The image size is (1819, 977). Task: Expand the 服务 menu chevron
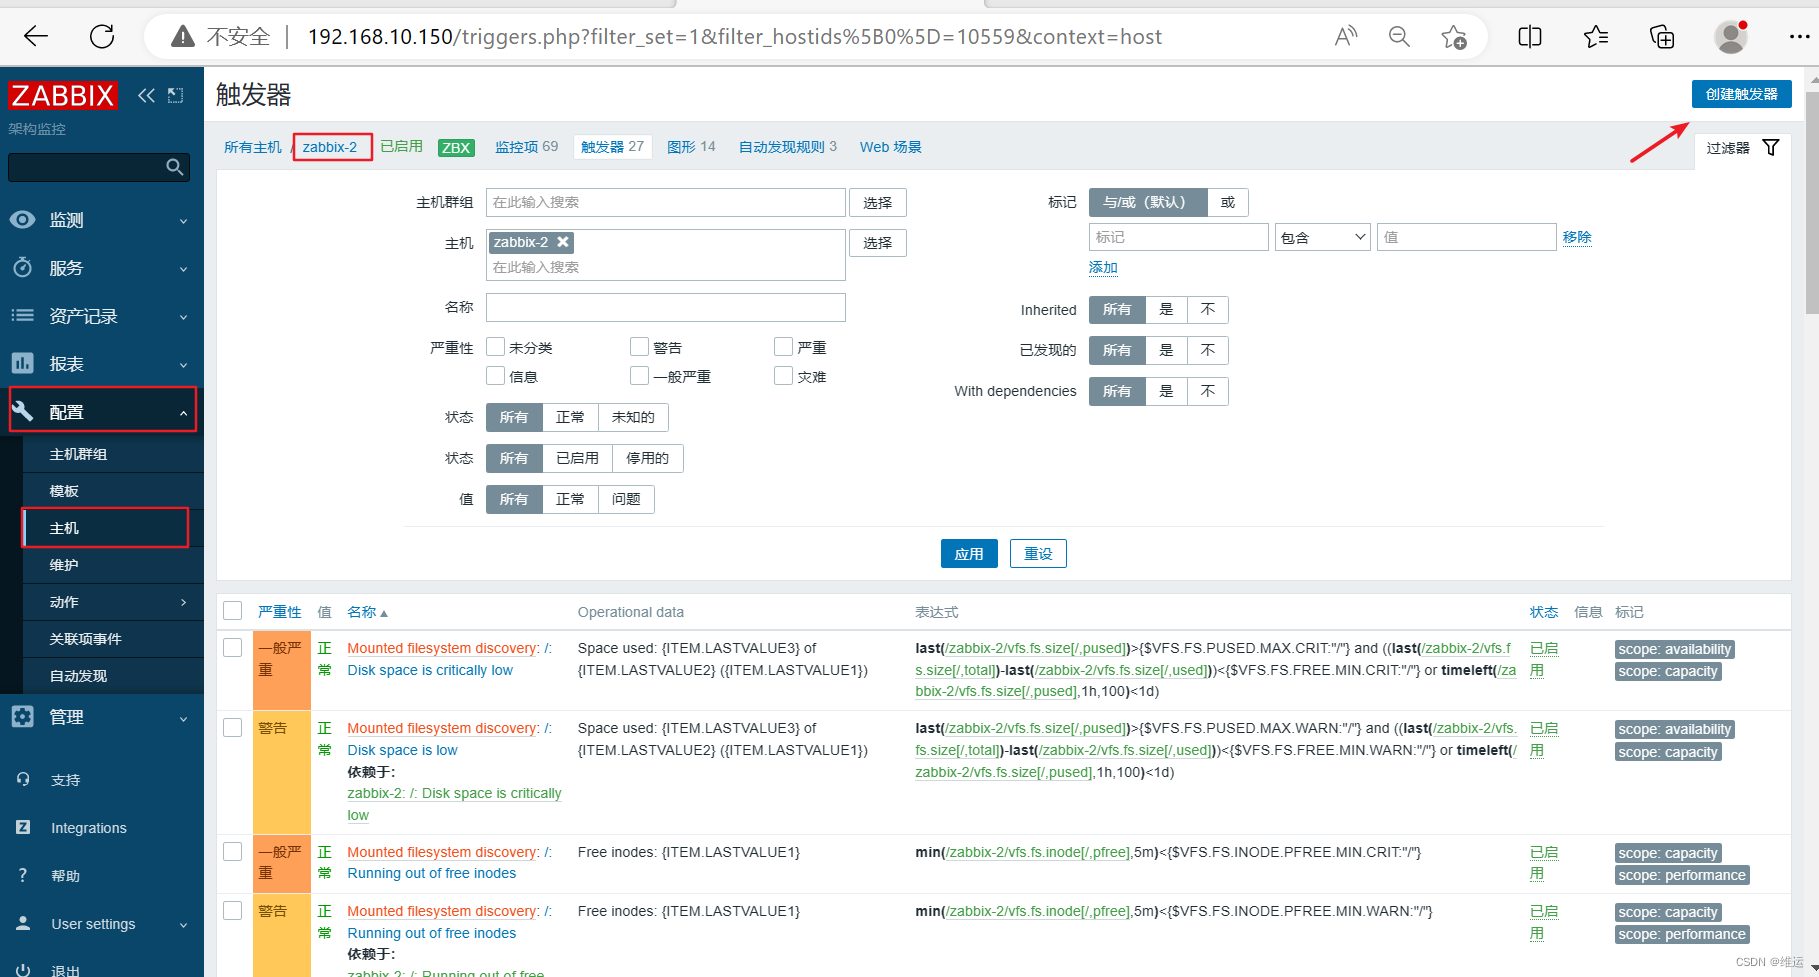183,269
